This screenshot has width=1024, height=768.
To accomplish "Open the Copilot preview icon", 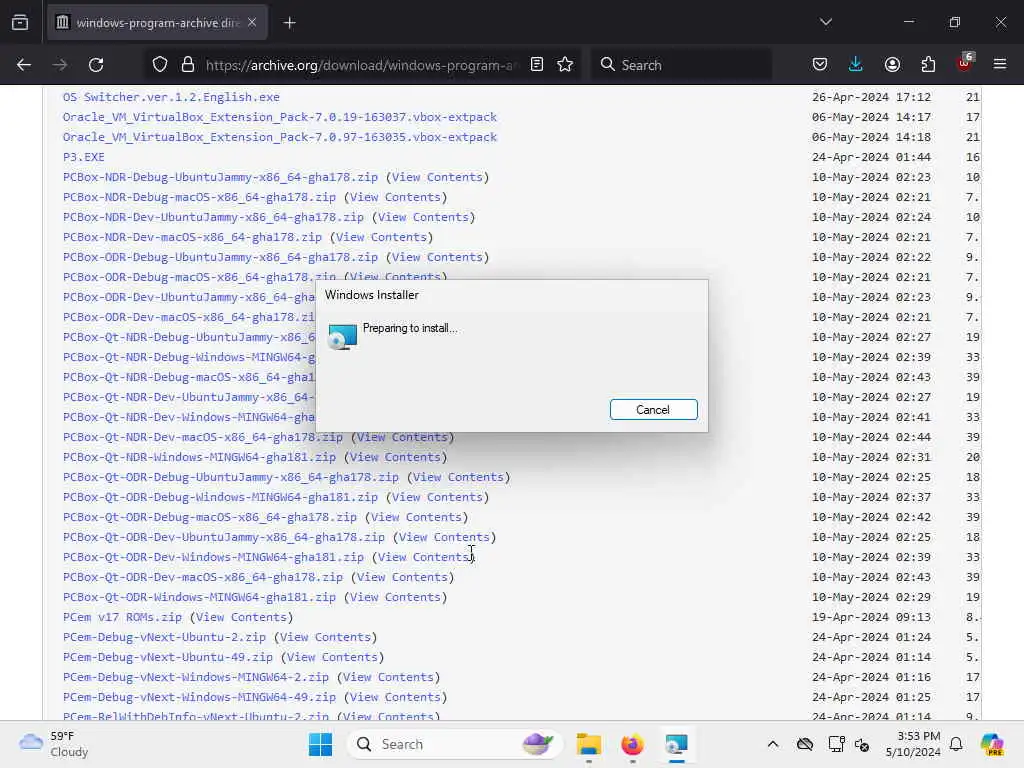I will point(992,744).
